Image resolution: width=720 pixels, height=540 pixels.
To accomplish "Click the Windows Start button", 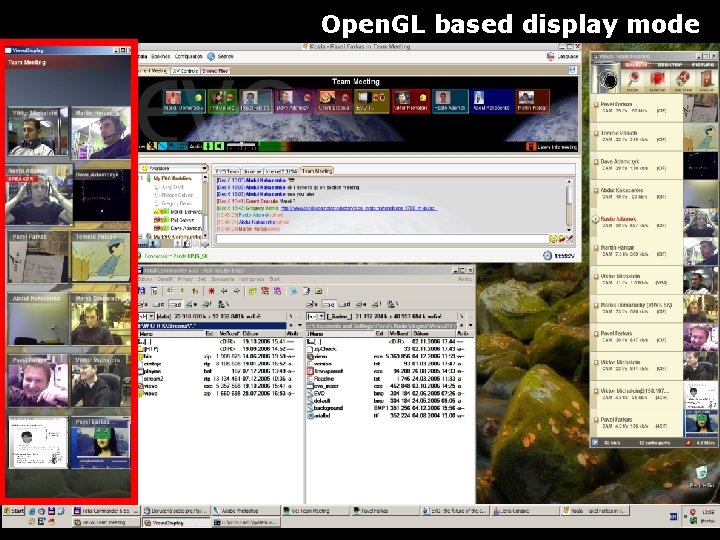I will pyautogui.click(x=14, y=511).
